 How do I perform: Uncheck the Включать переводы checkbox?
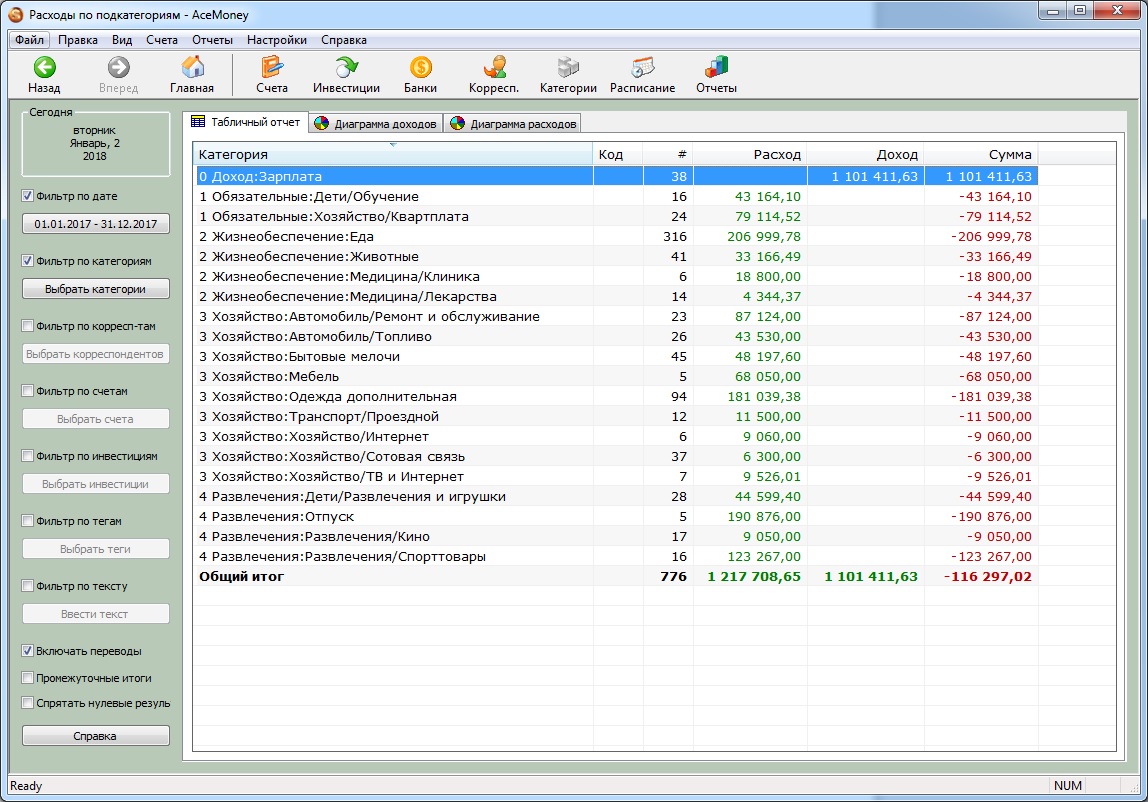click(x=28, y=650)
